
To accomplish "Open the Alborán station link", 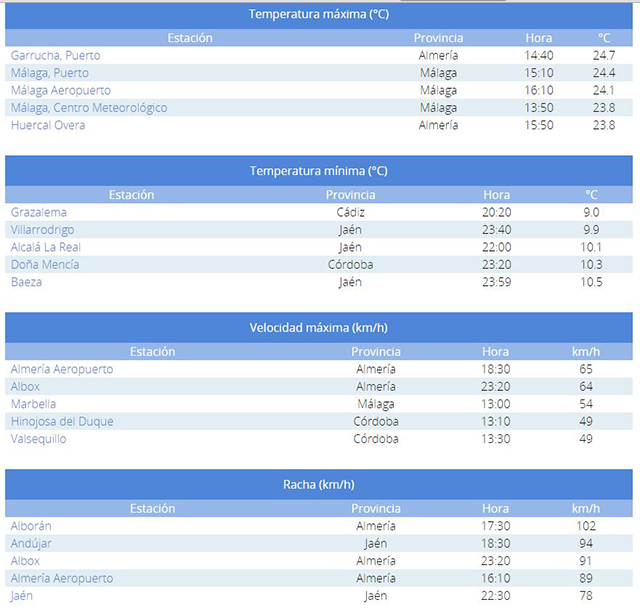I will 31,526.
